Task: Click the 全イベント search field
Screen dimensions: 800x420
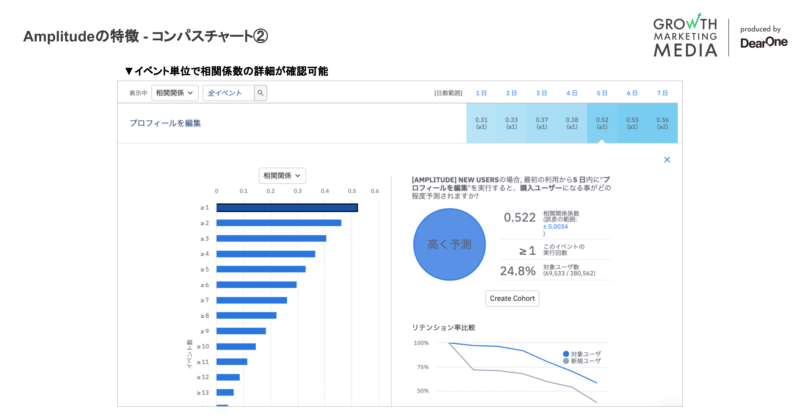Action: (227, 93)
